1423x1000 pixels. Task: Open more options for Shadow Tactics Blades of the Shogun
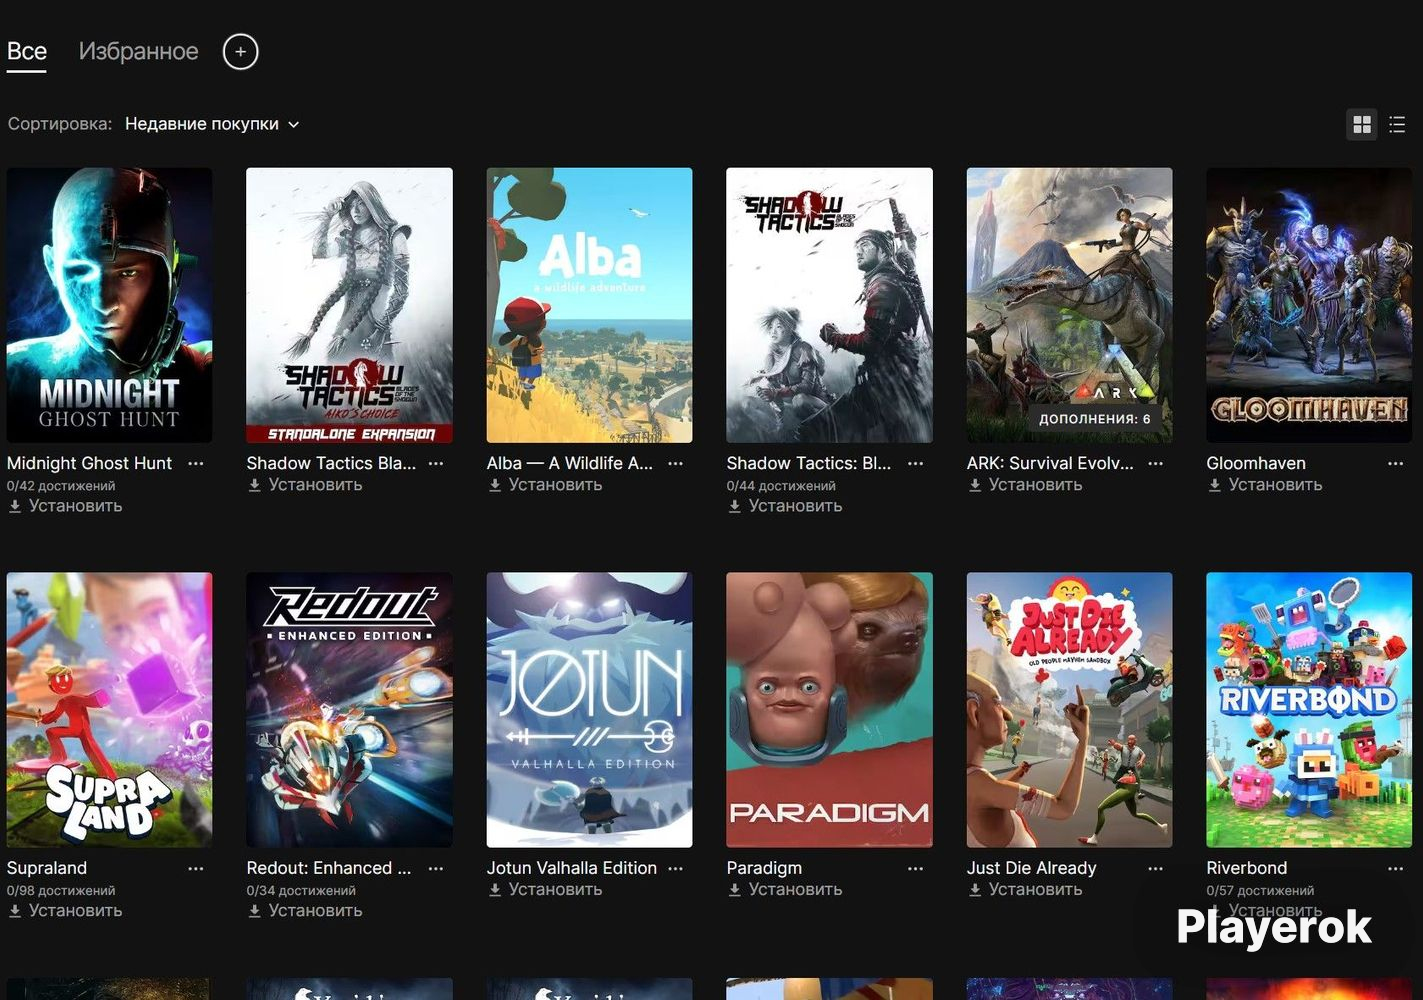point(916,463)
